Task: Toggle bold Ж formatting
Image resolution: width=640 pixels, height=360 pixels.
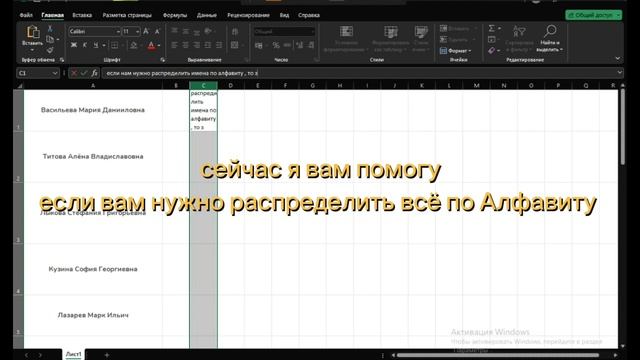Action: [73, 45]
